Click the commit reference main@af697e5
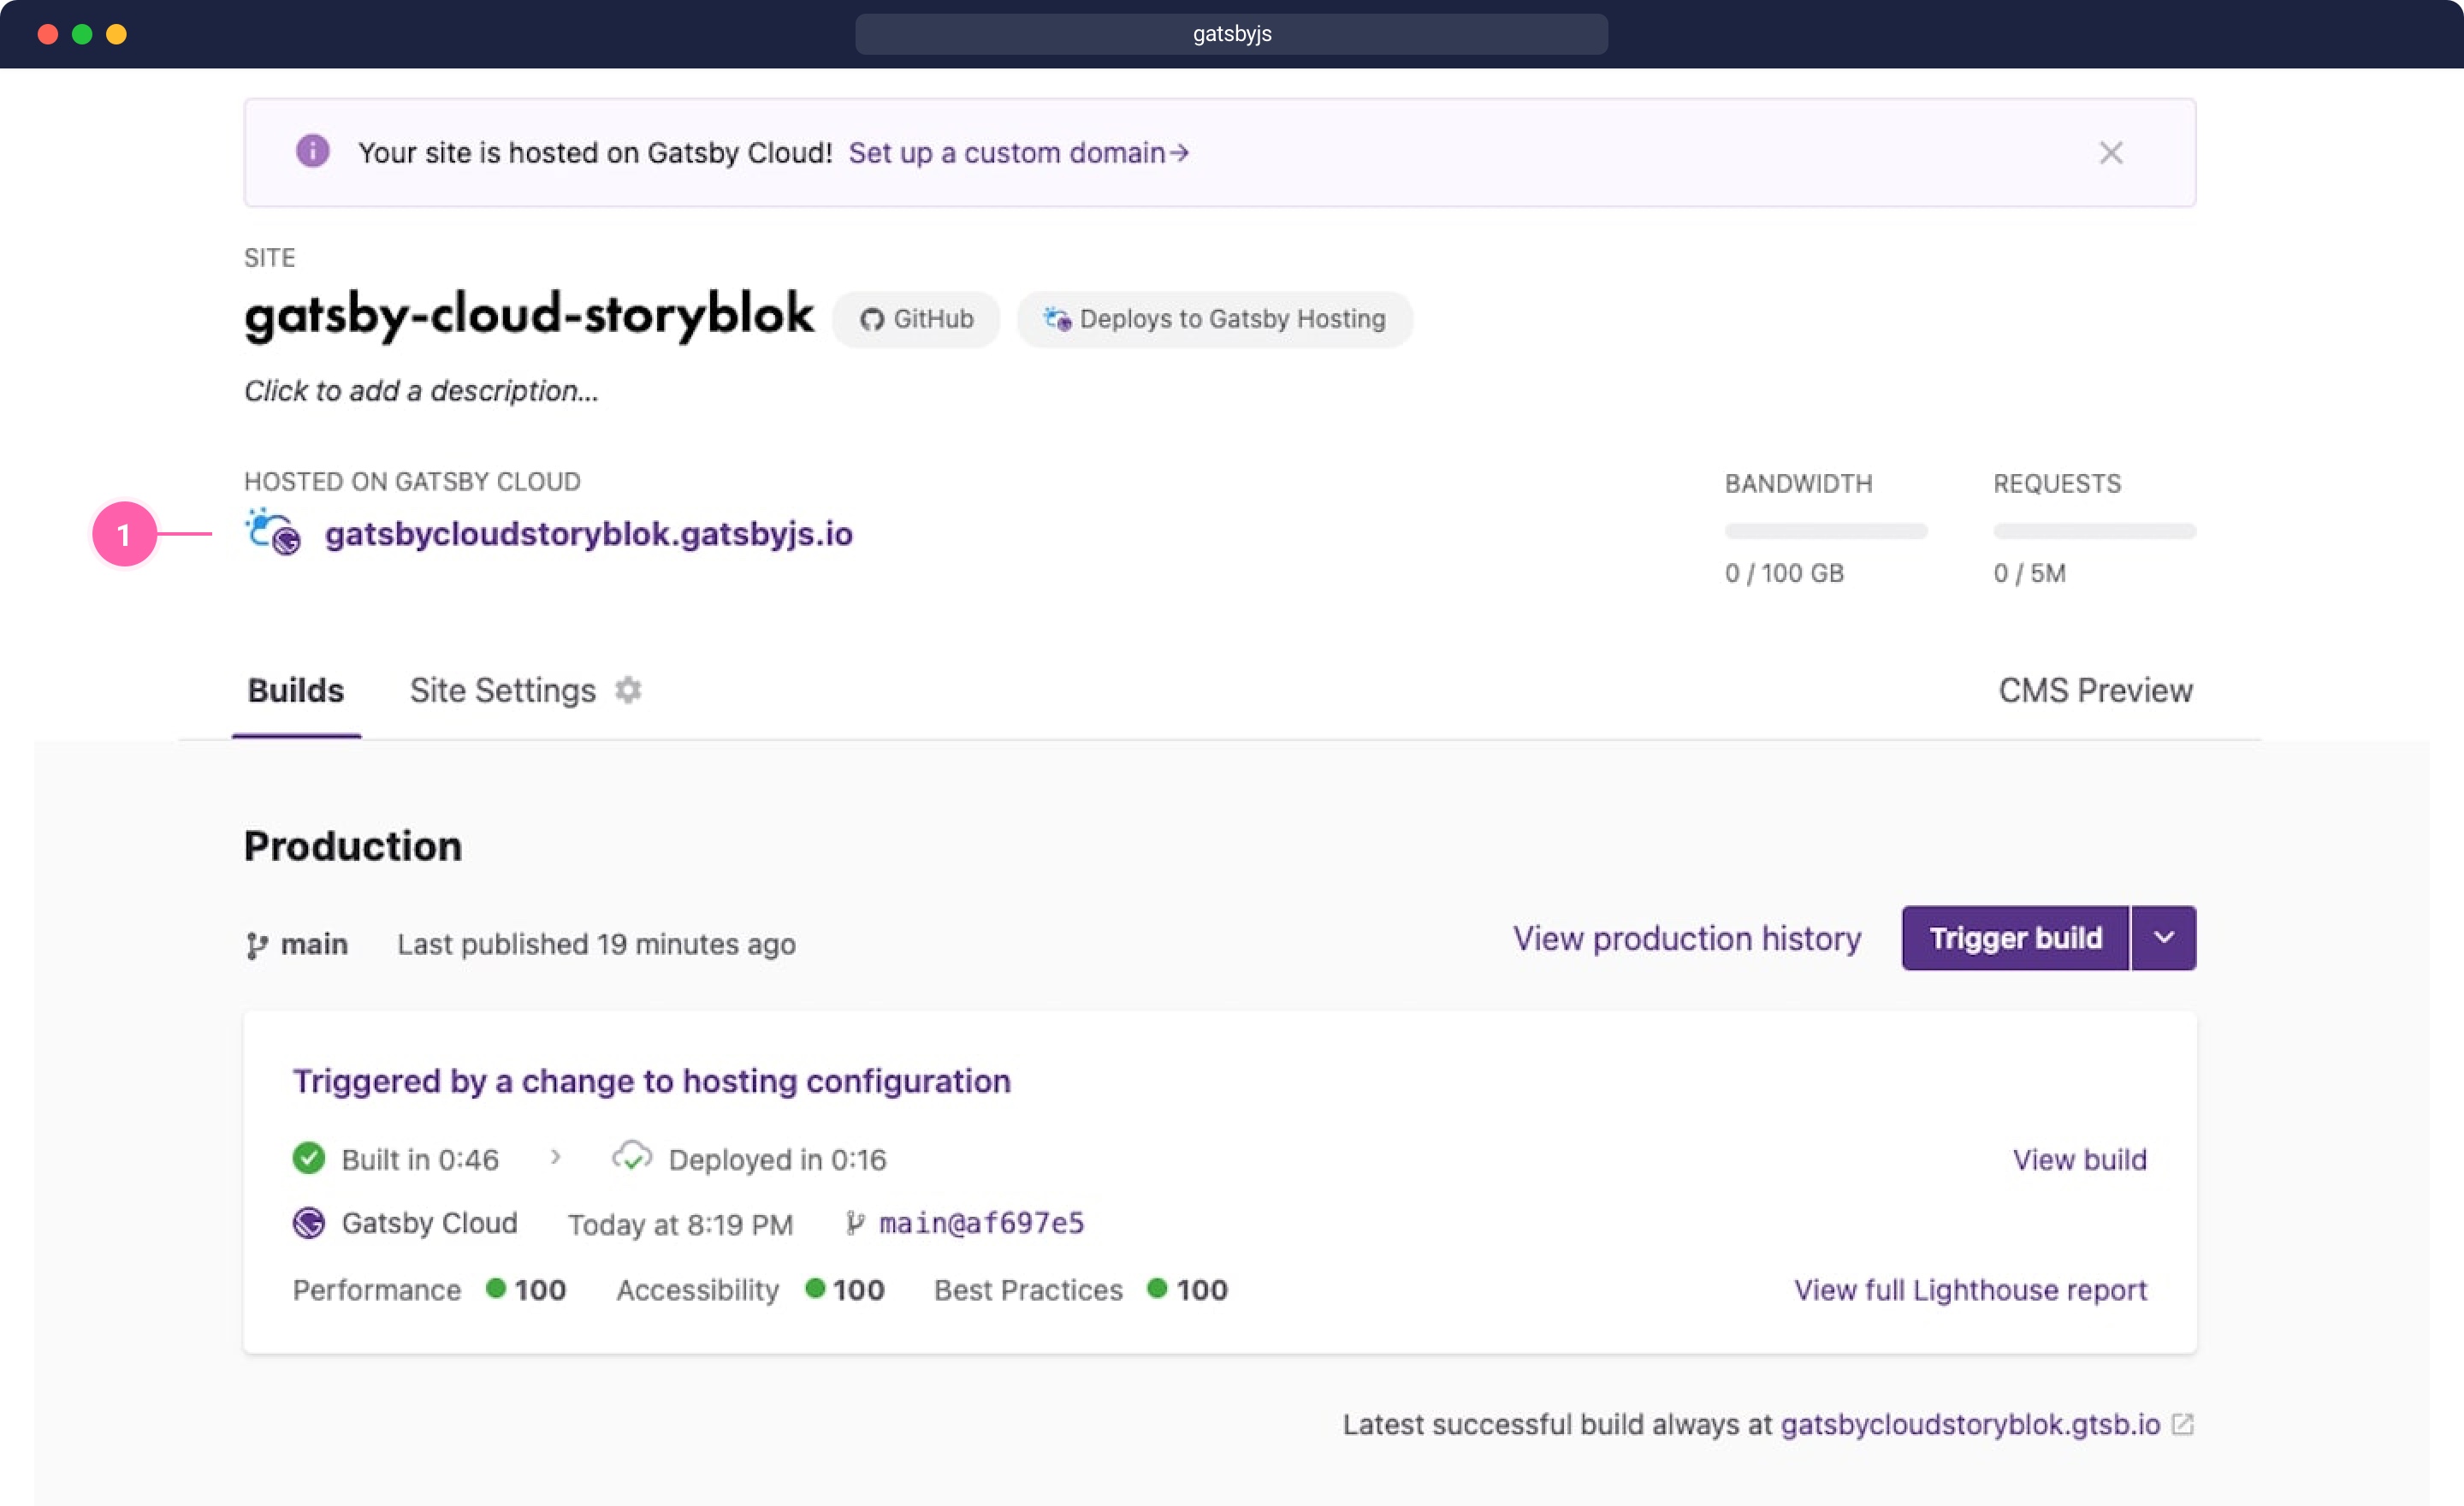This screenshot has height=1506, width=2464. click(981, 1223)
